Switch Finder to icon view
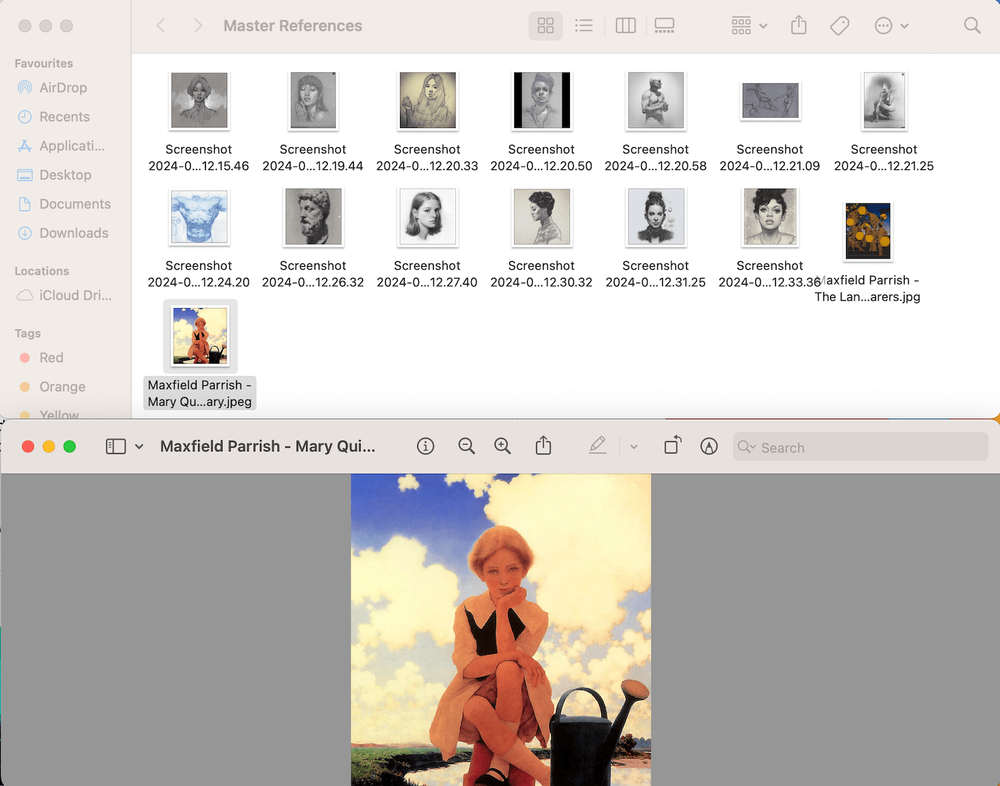The width and height of the screenshot is (1000, 786). coord(545,26)
